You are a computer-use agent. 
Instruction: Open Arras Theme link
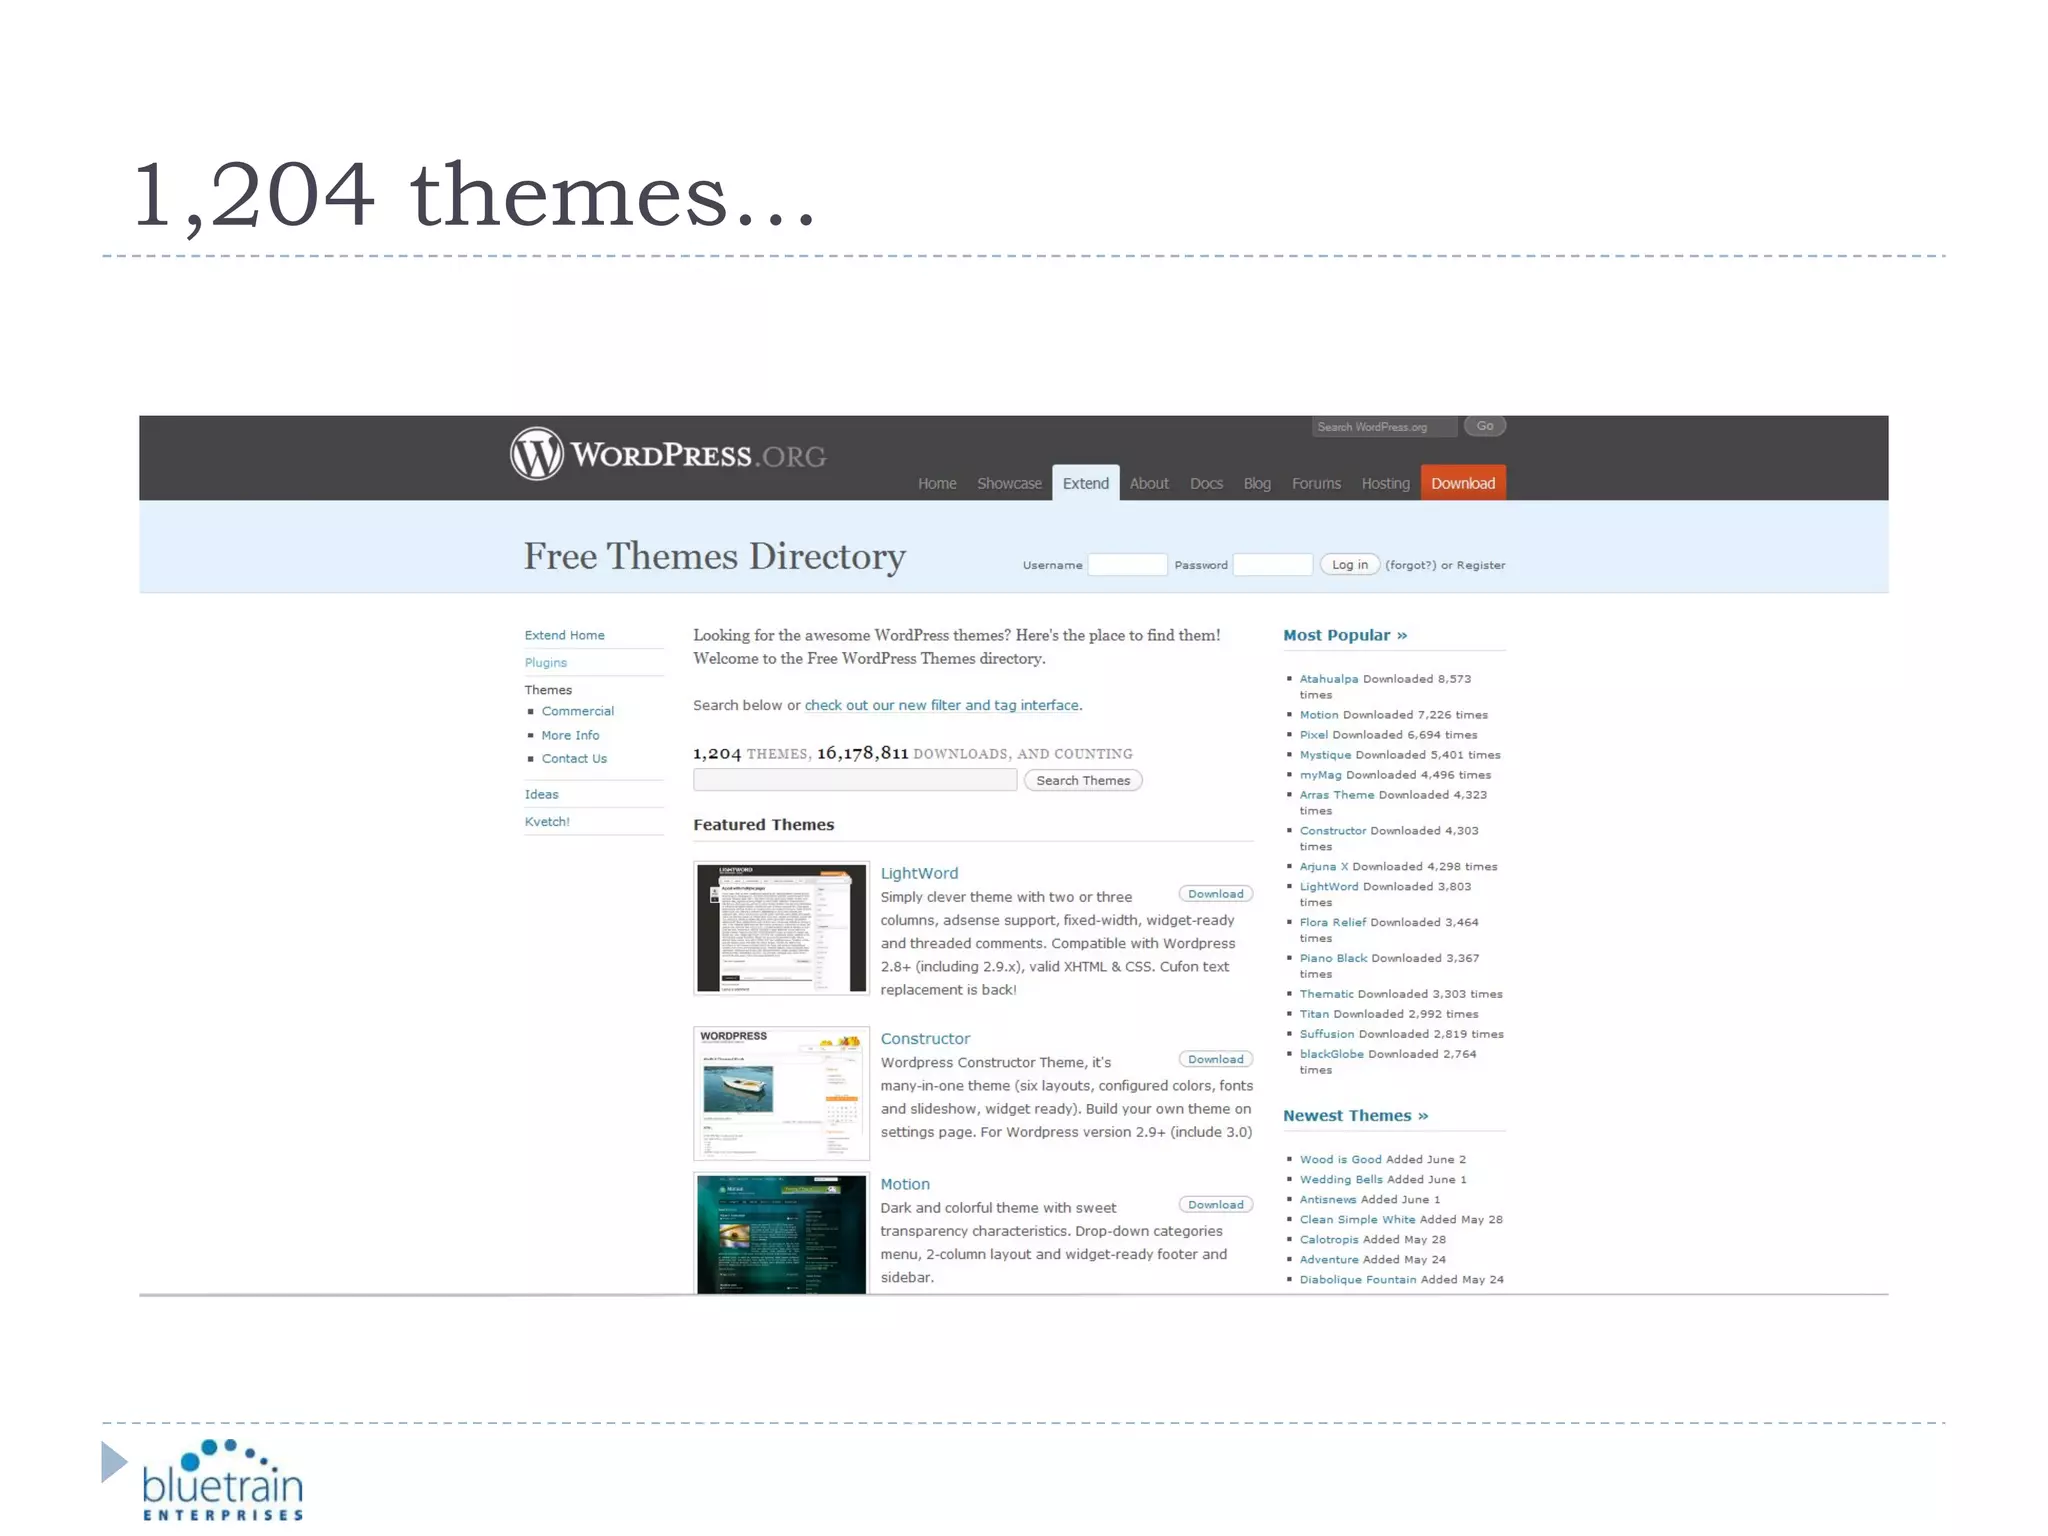pyautogui.click(x=1337, y=795)
